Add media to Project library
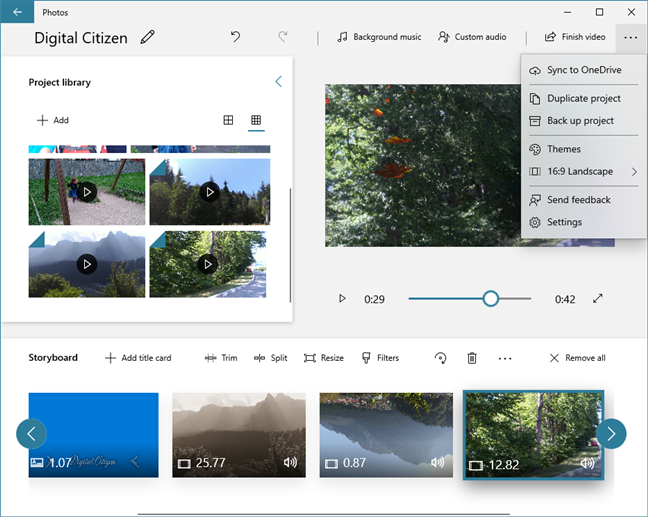The image size is (648, 517). (x=52, y=120)
